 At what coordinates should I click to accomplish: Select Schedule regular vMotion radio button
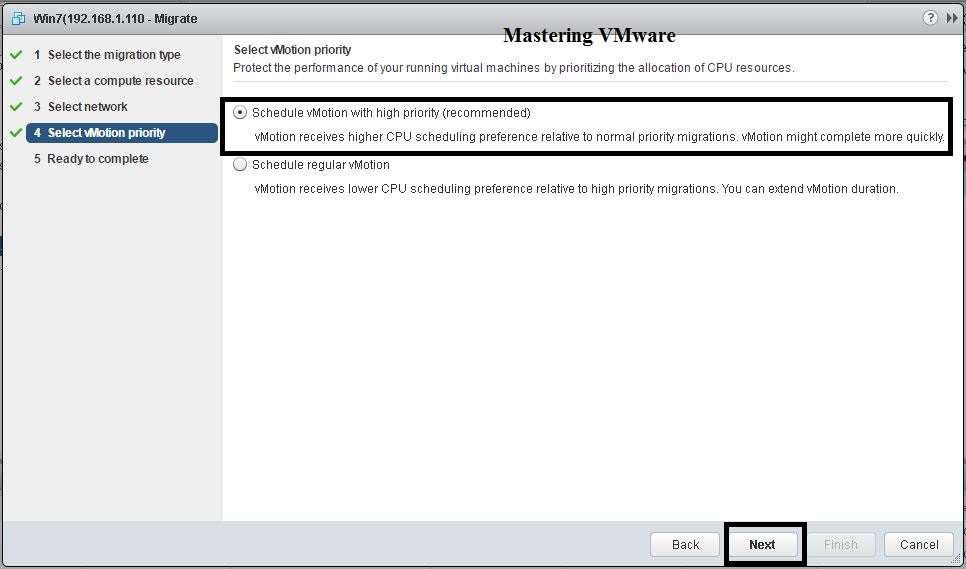(x=240, y=164)
